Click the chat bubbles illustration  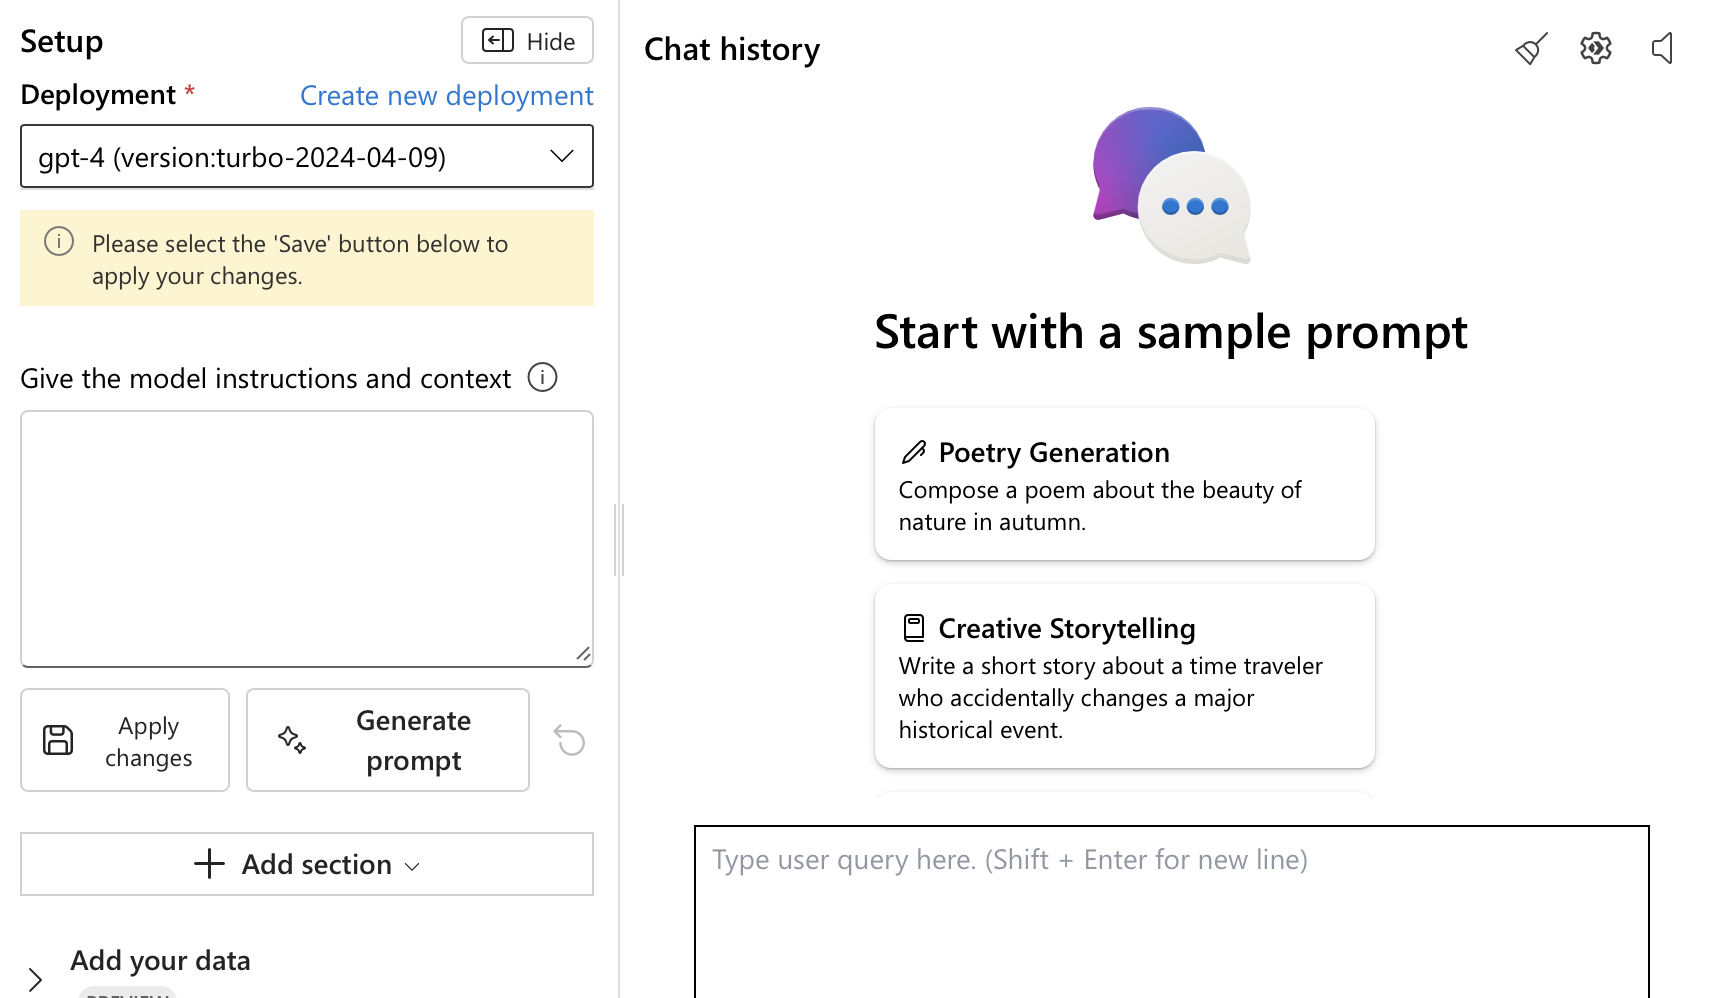tap(1171, 186)
